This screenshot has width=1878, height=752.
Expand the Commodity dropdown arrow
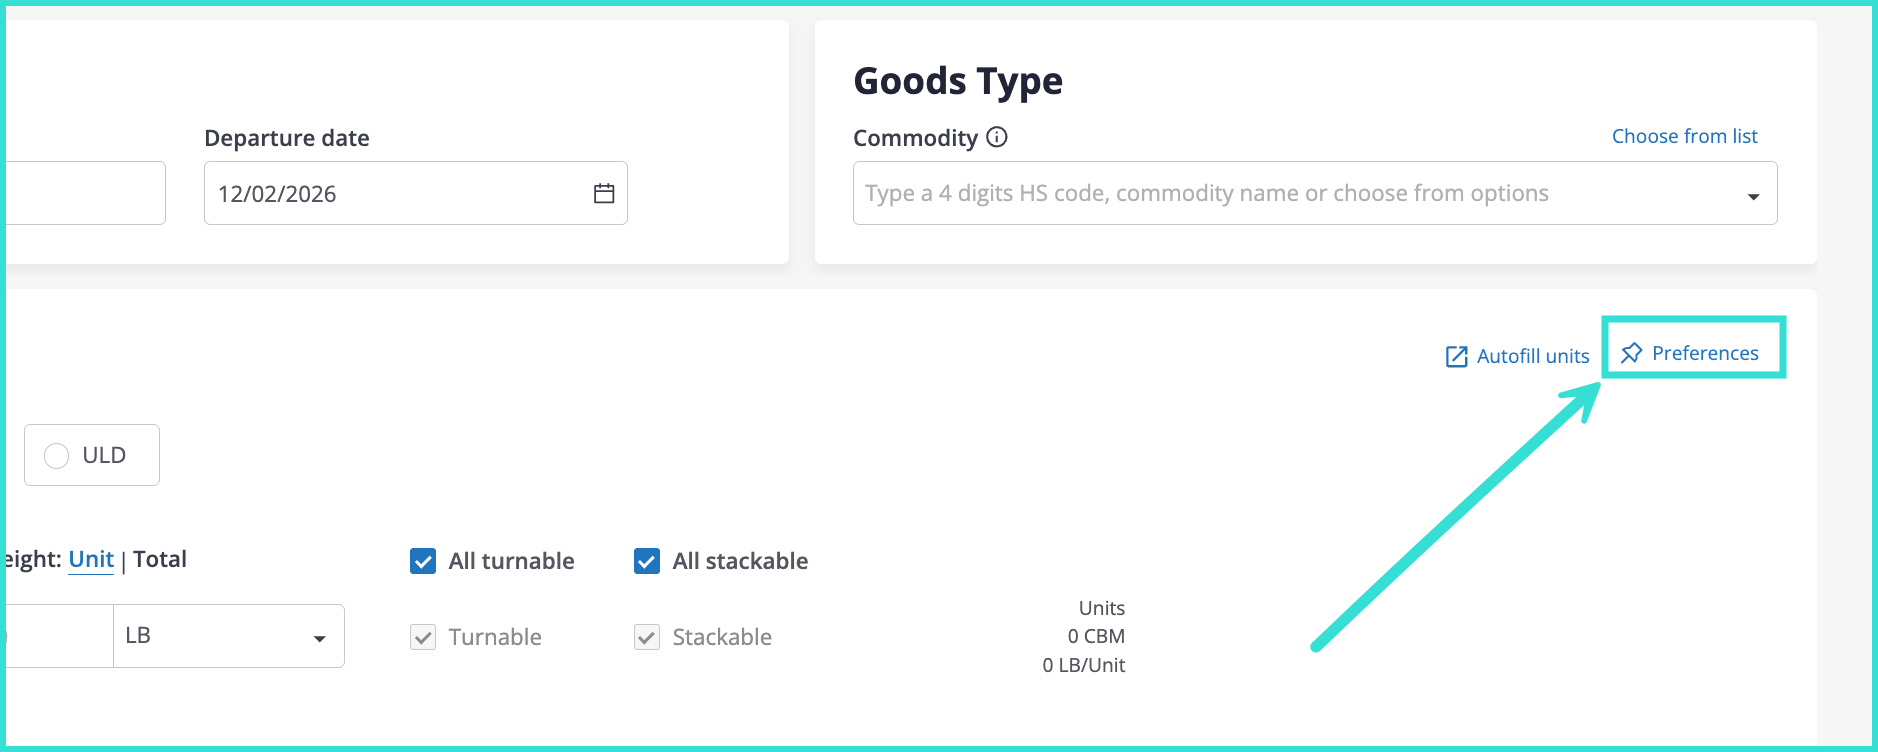coord(1753,196)
